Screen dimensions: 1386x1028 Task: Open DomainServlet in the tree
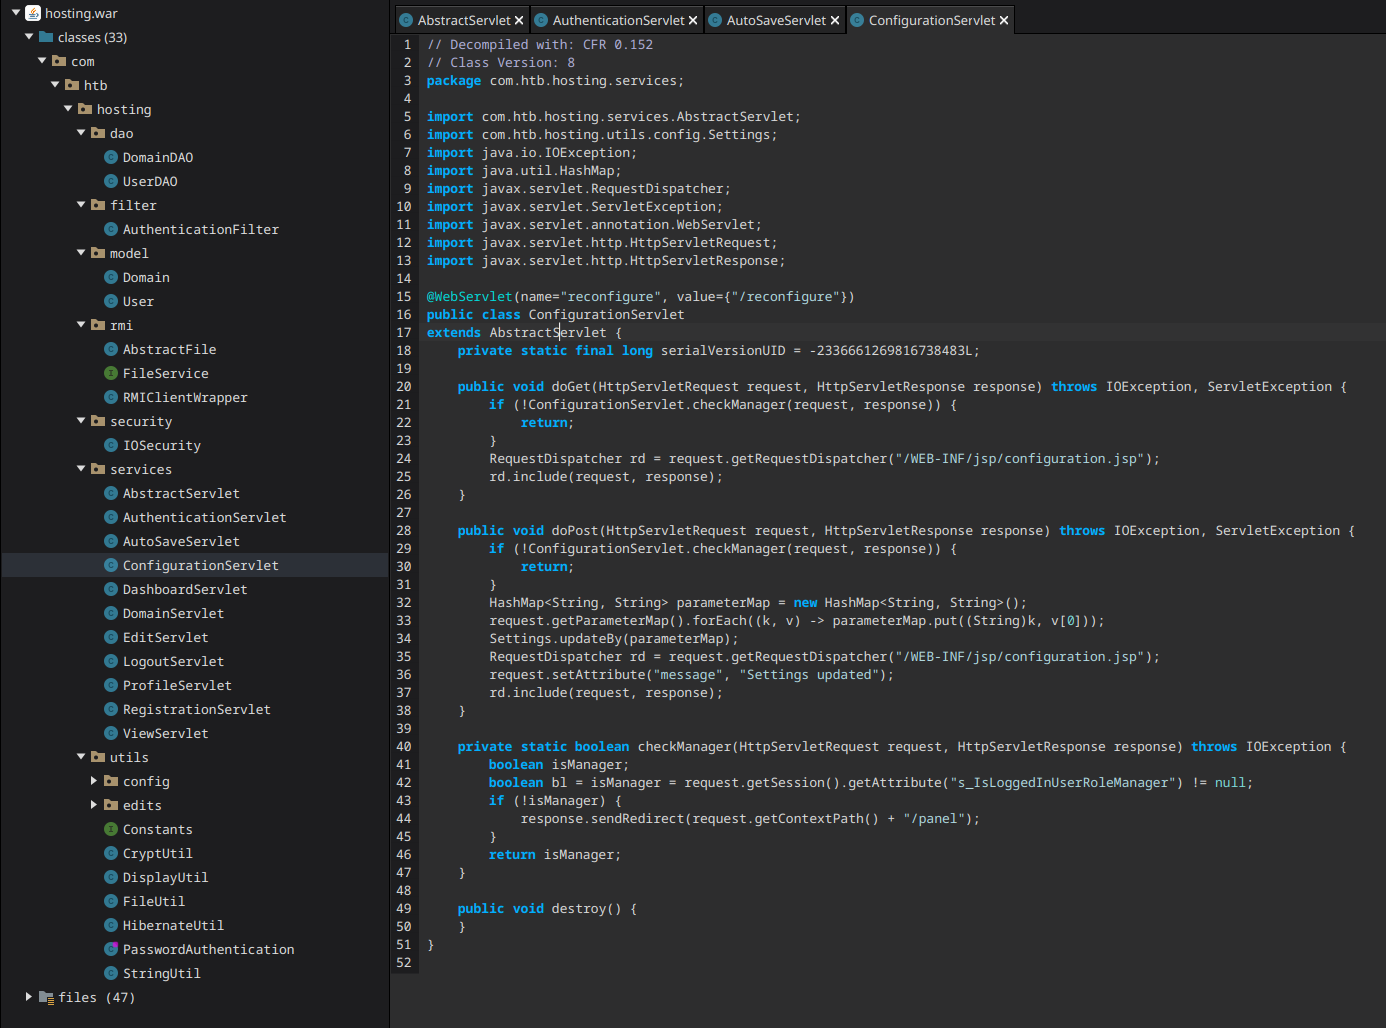click(173, 613)
